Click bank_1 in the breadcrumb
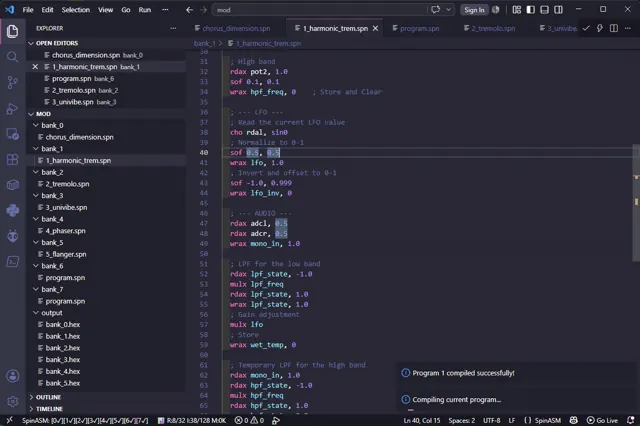The width and height of the screenshot is (640, 426). (204, 43)
